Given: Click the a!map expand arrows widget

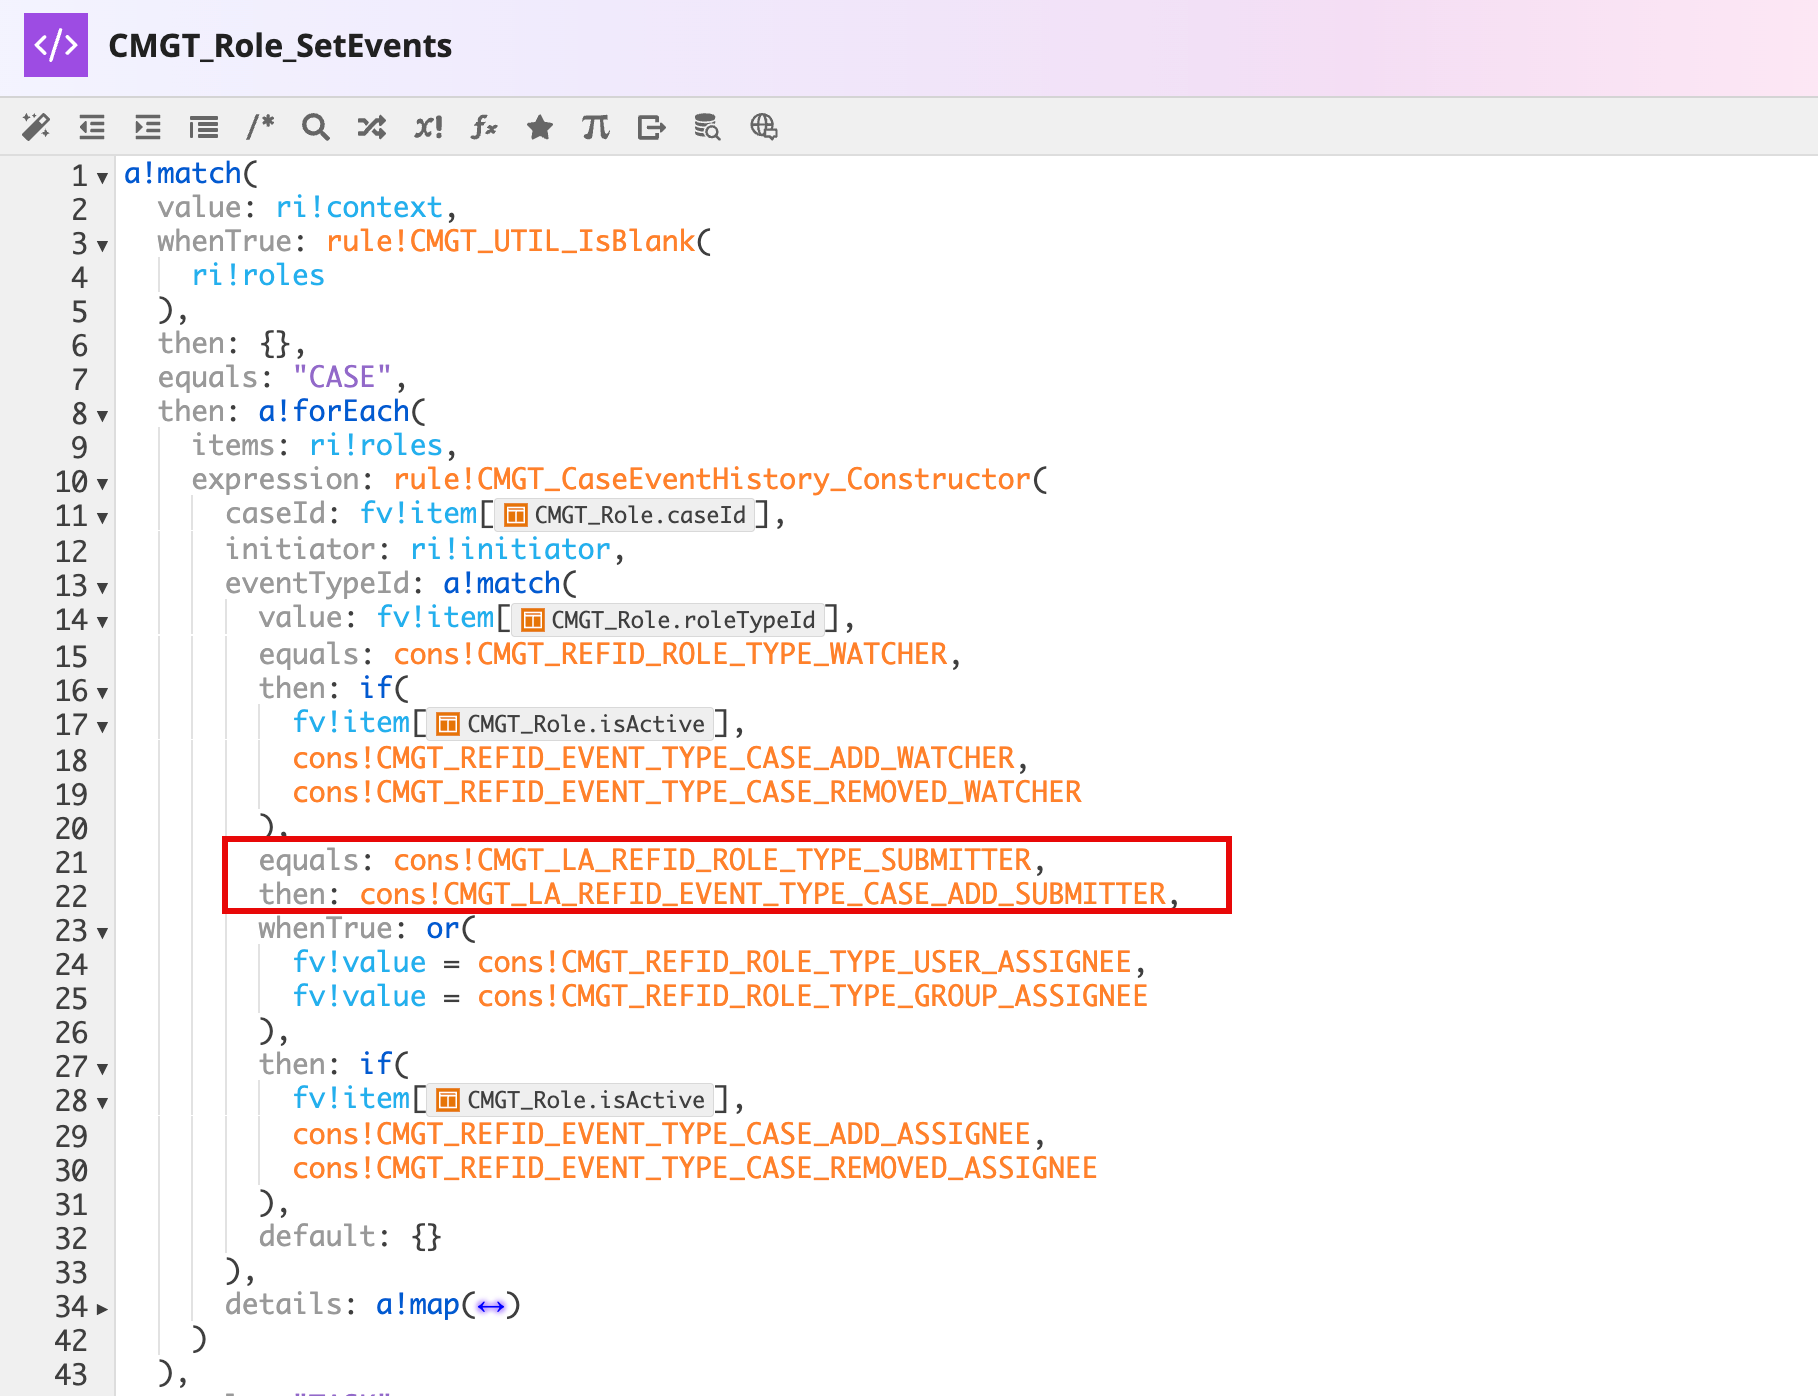Looking at the screenshot, I should coord(490,1306).
